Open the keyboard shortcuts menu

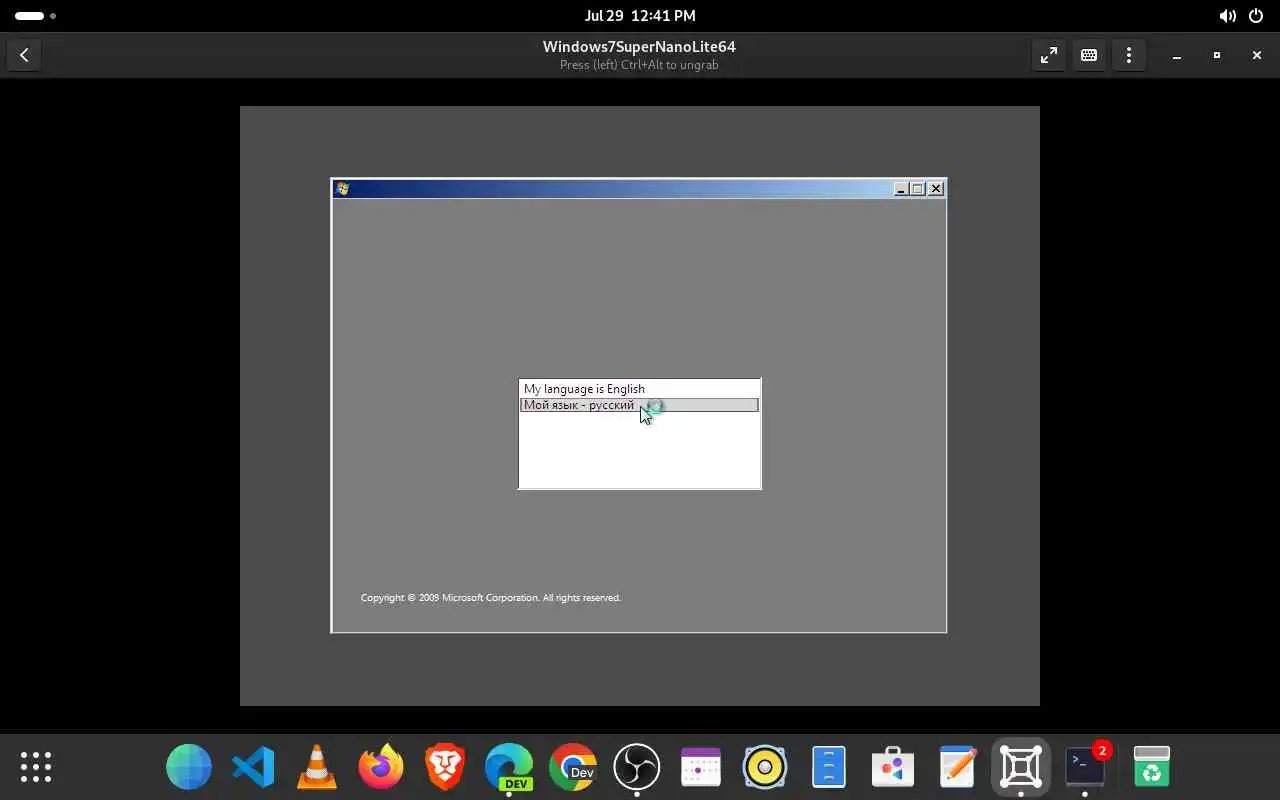(x=1089, y=55)
